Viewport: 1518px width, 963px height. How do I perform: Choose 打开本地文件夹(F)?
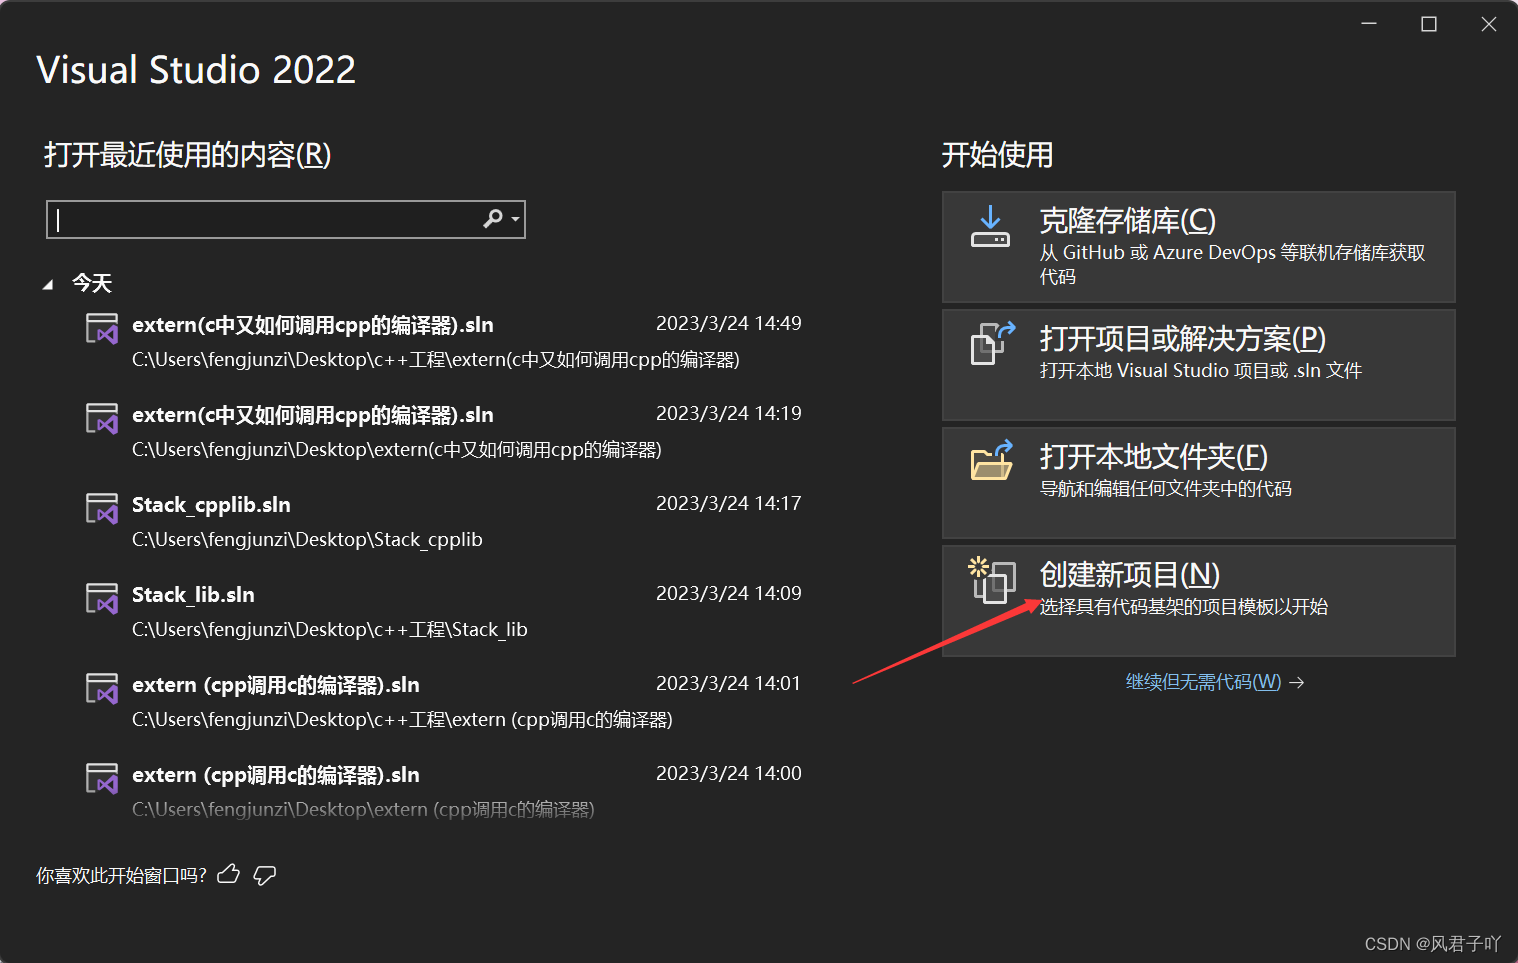(x=1198, y=483)
